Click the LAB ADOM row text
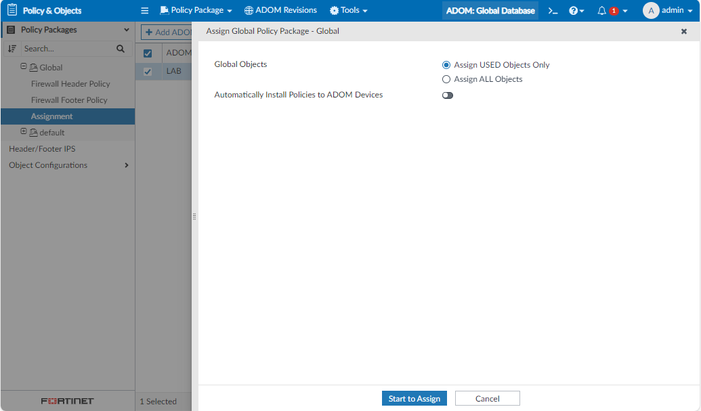The height and width of the screenshot is (411, 701). pos(174,71)
